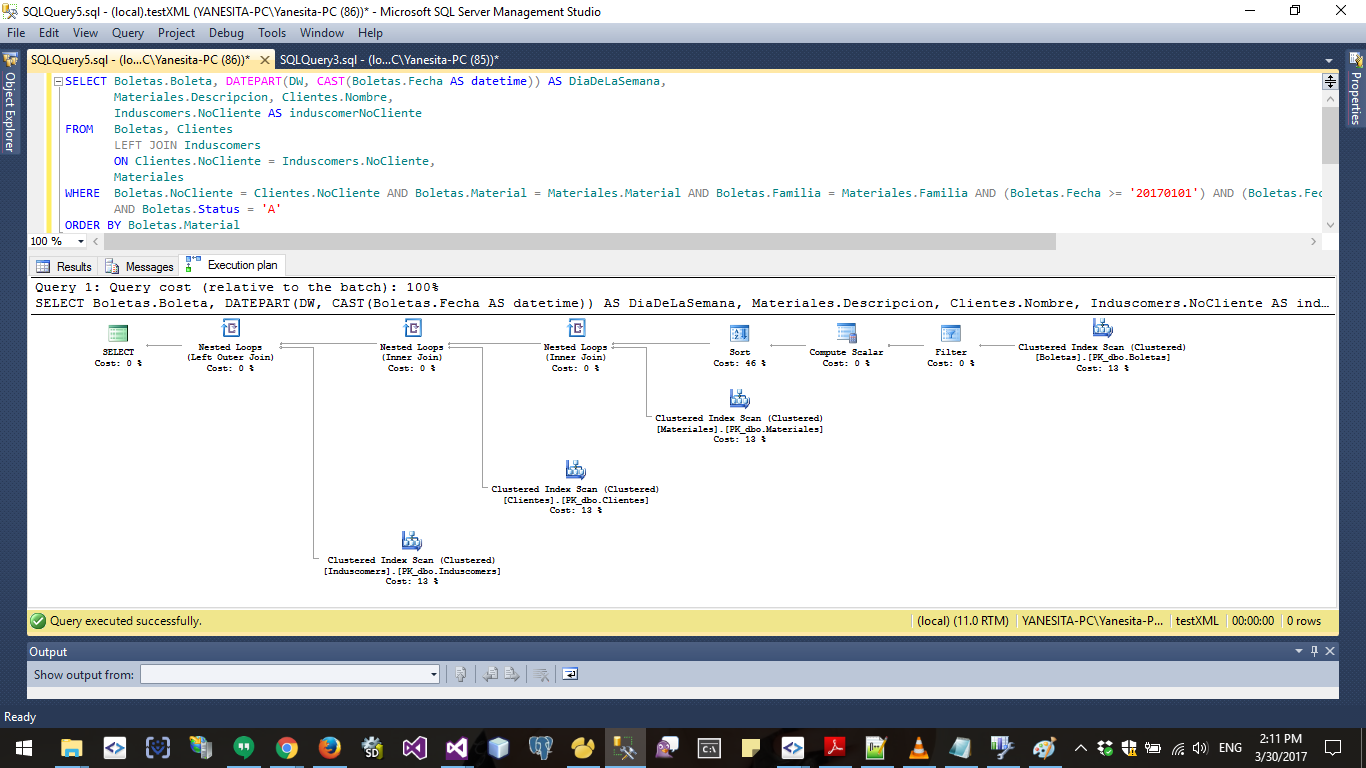Click the Nested Loops Left Outer Join node
Image resolution: width=1366 pixels, height=768 pixels.
click(230, 345)
